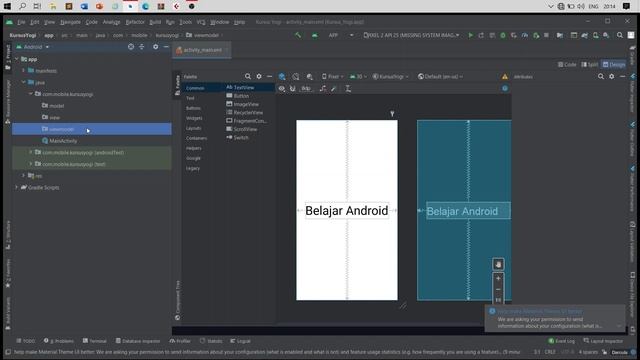The height and width of the screenshot is (360, 640).
Task: Expand Gradle Scripts node
Action: coord(17,187)
